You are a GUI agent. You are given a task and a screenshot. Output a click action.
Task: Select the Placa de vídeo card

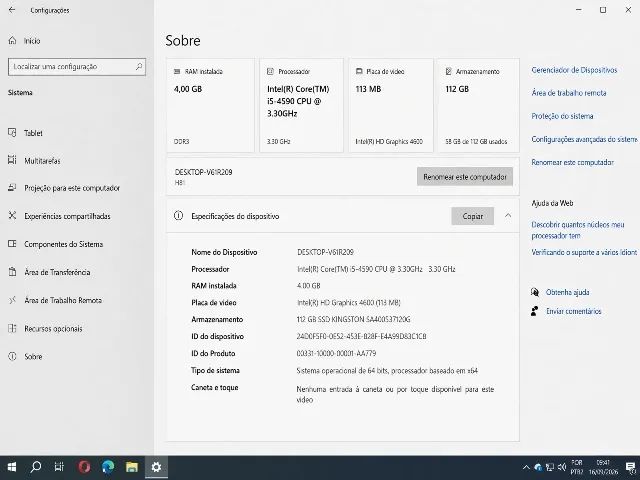click(x=391, y=105)
